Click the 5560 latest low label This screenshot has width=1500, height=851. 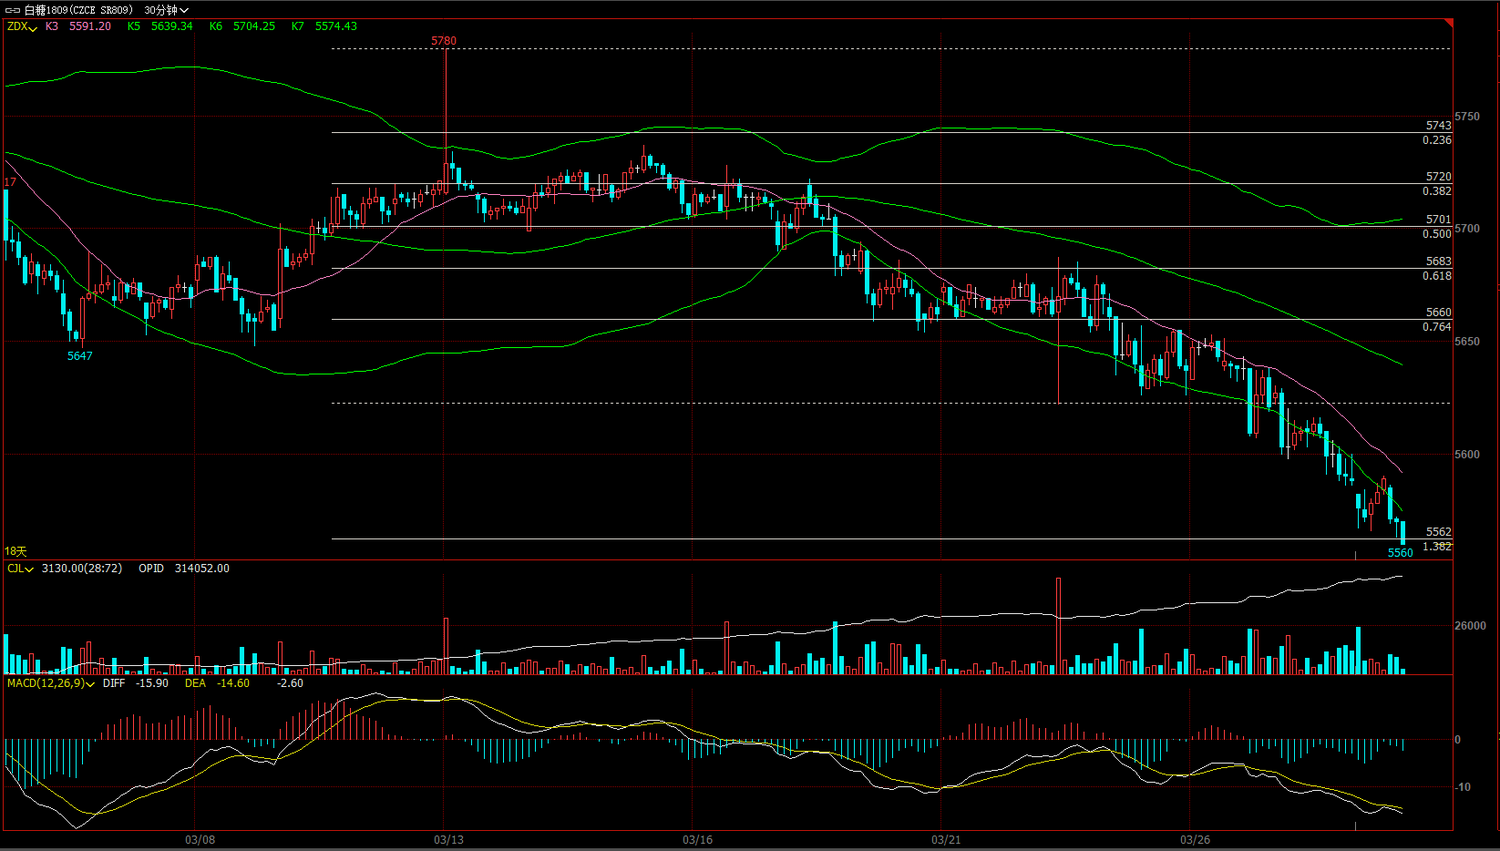[1400, 553]
